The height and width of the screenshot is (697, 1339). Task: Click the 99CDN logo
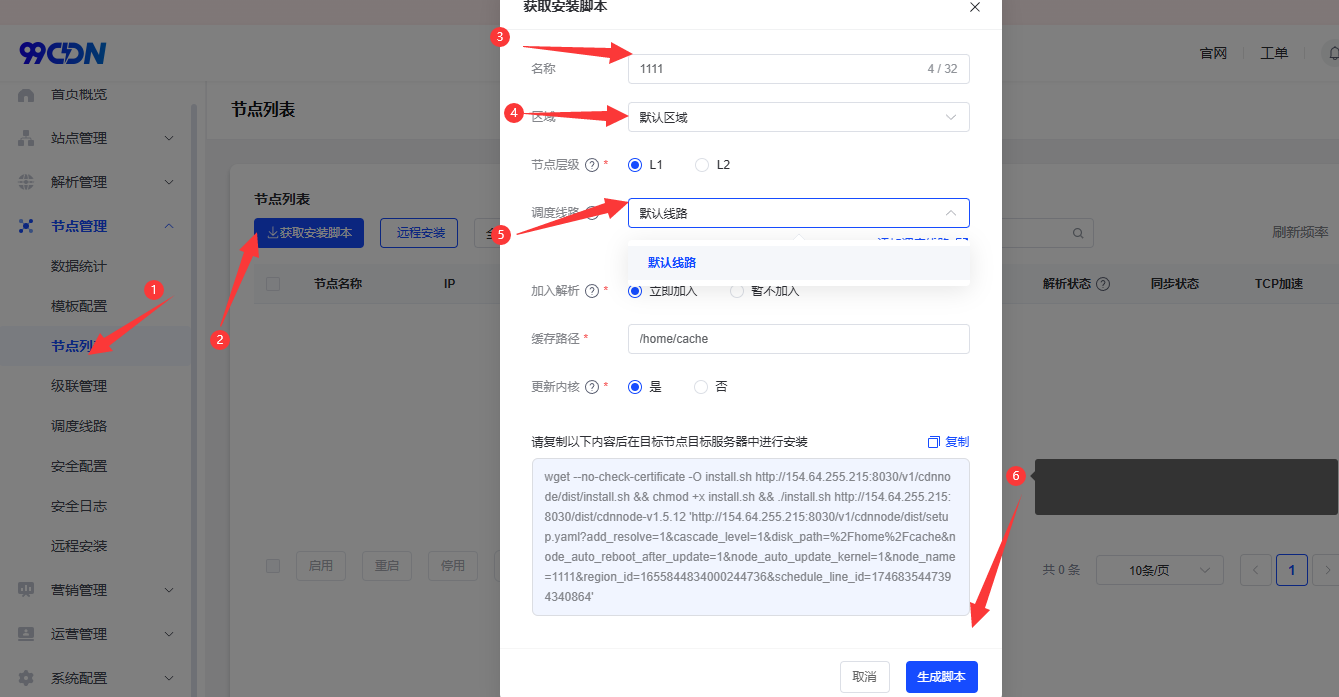click(62, 53)
